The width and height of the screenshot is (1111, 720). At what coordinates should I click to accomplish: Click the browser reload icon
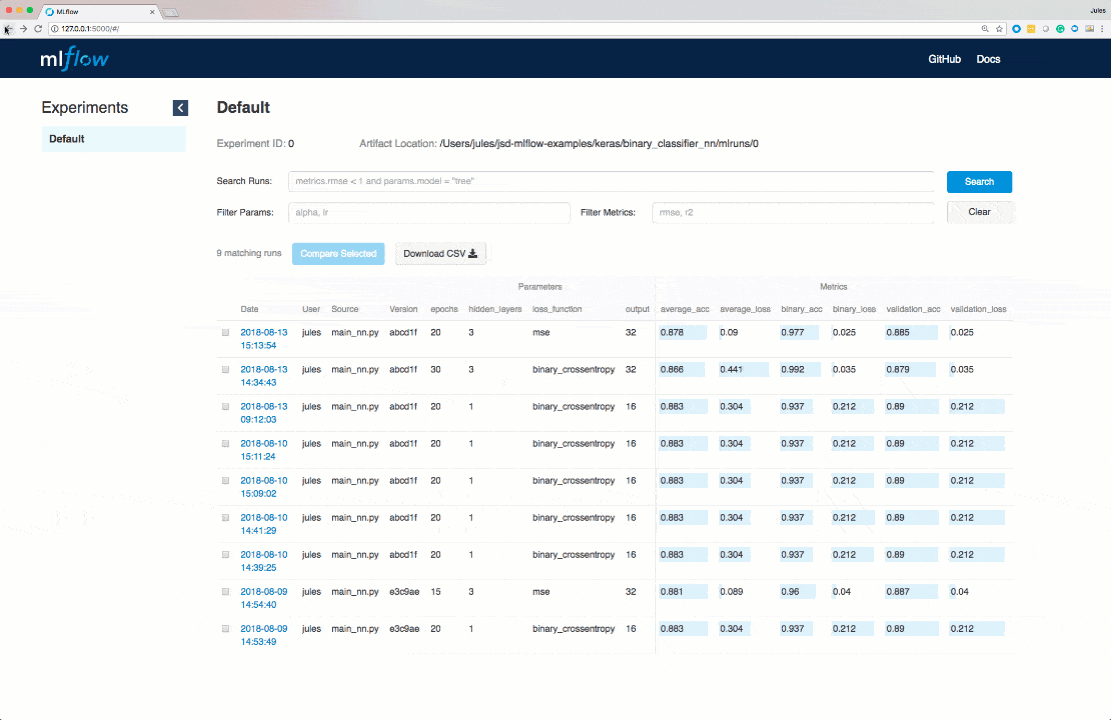pyautogui.click(x=38, y=29)
